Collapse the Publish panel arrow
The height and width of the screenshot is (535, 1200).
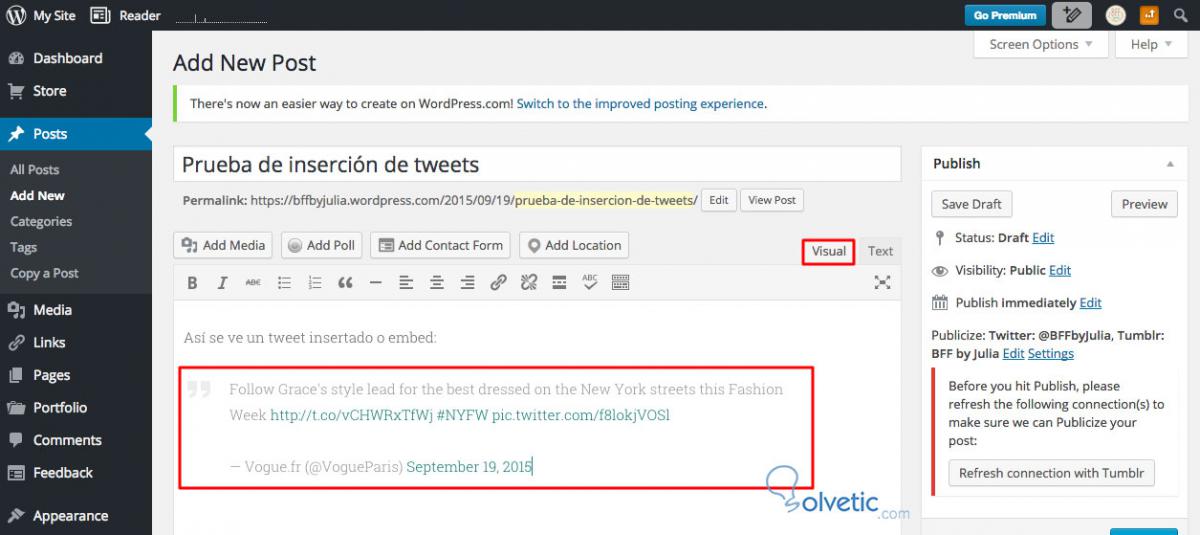1170,163
